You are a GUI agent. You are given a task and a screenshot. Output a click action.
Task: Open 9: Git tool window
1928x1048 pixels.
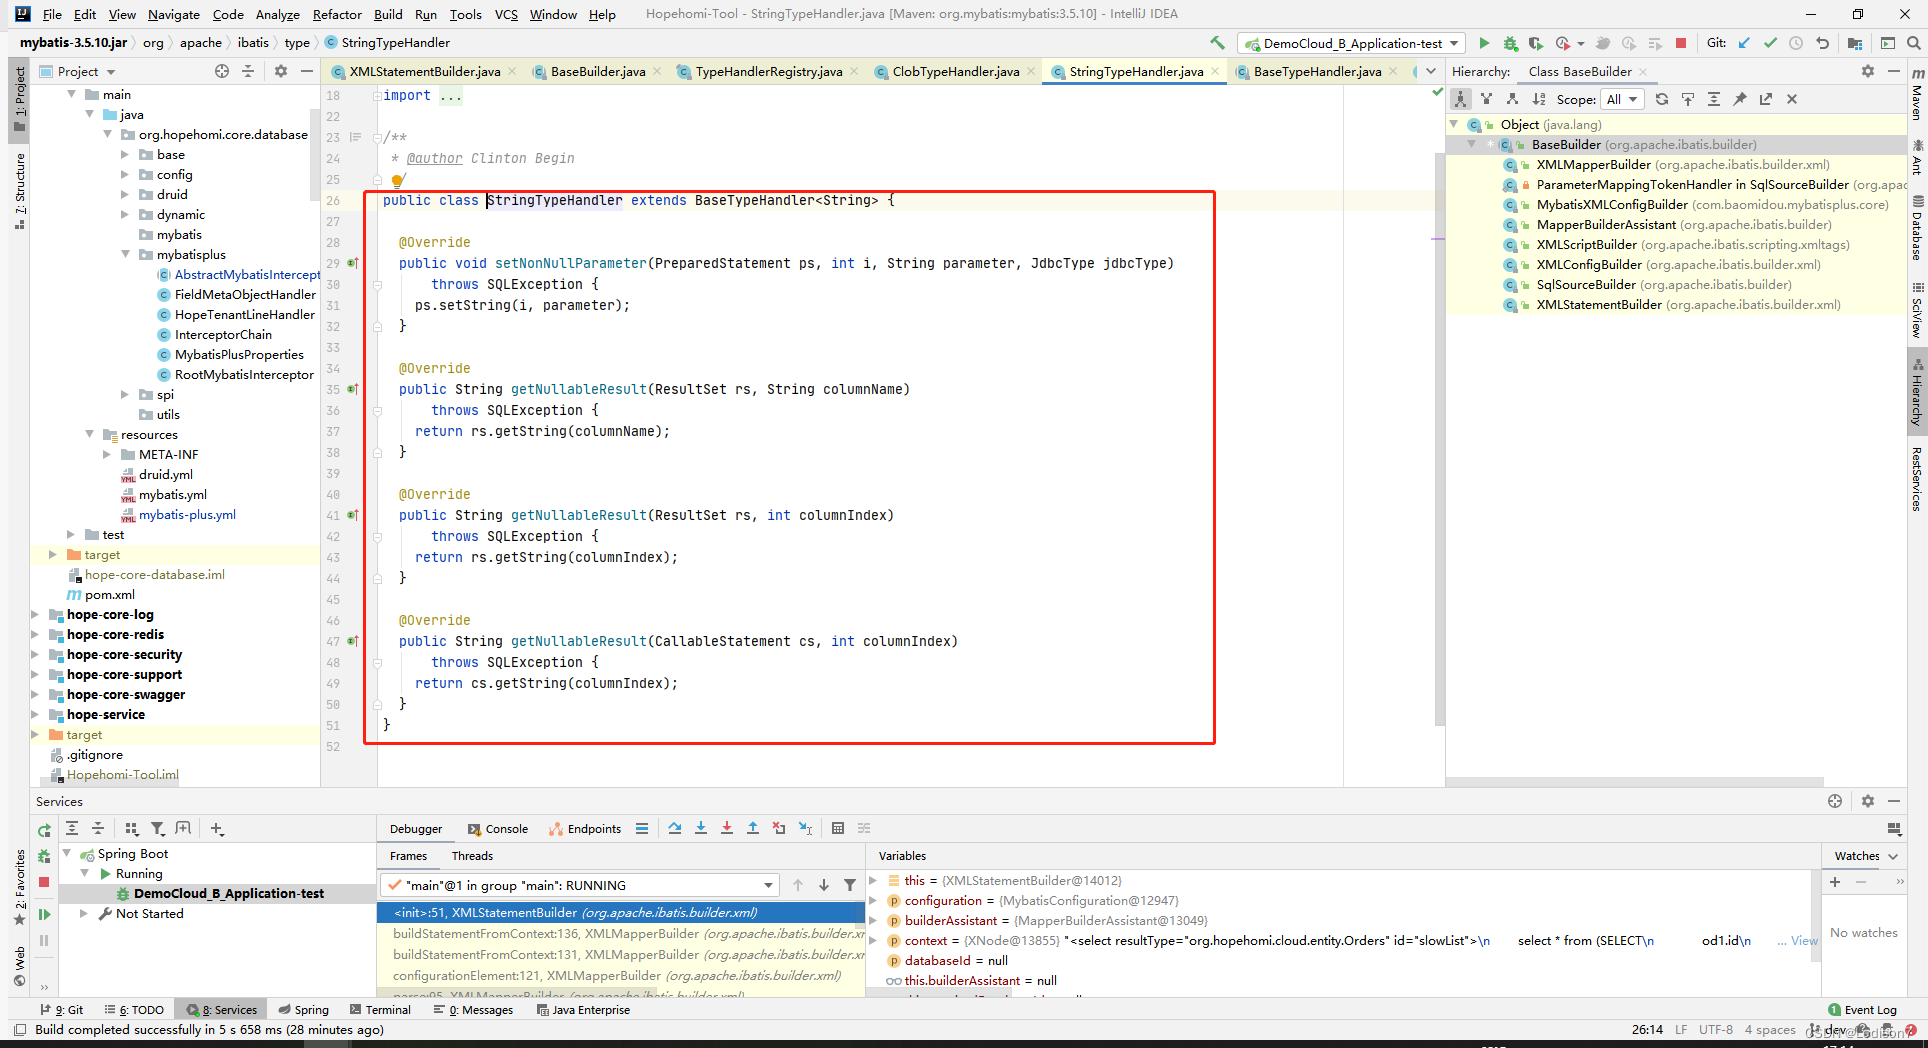coord(62,1010)
